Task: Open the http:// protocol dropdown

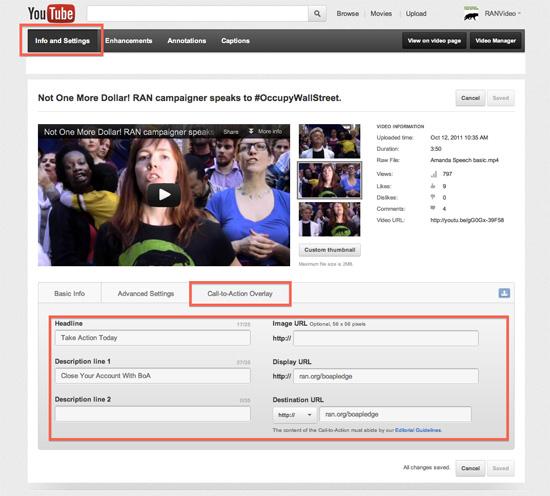Action: (294, 415)
